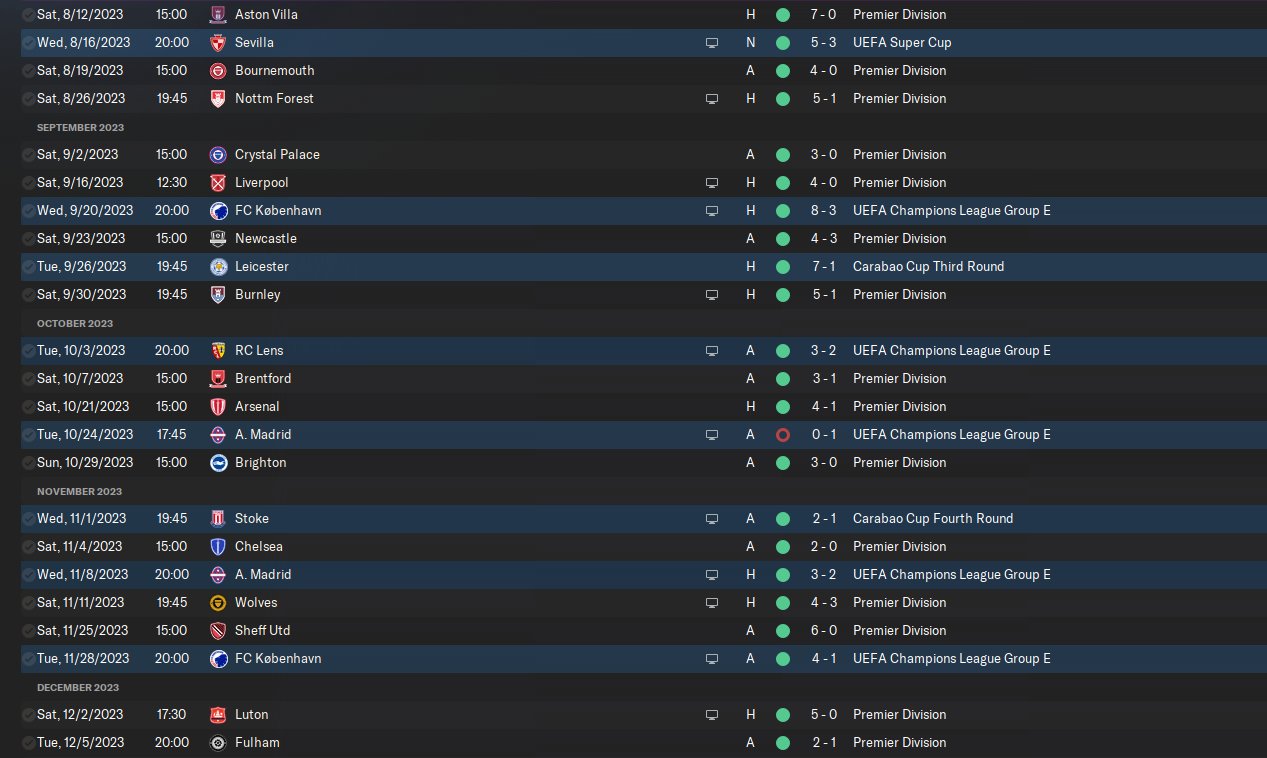Click the Aston Villa club badge

tap(218, 15)
